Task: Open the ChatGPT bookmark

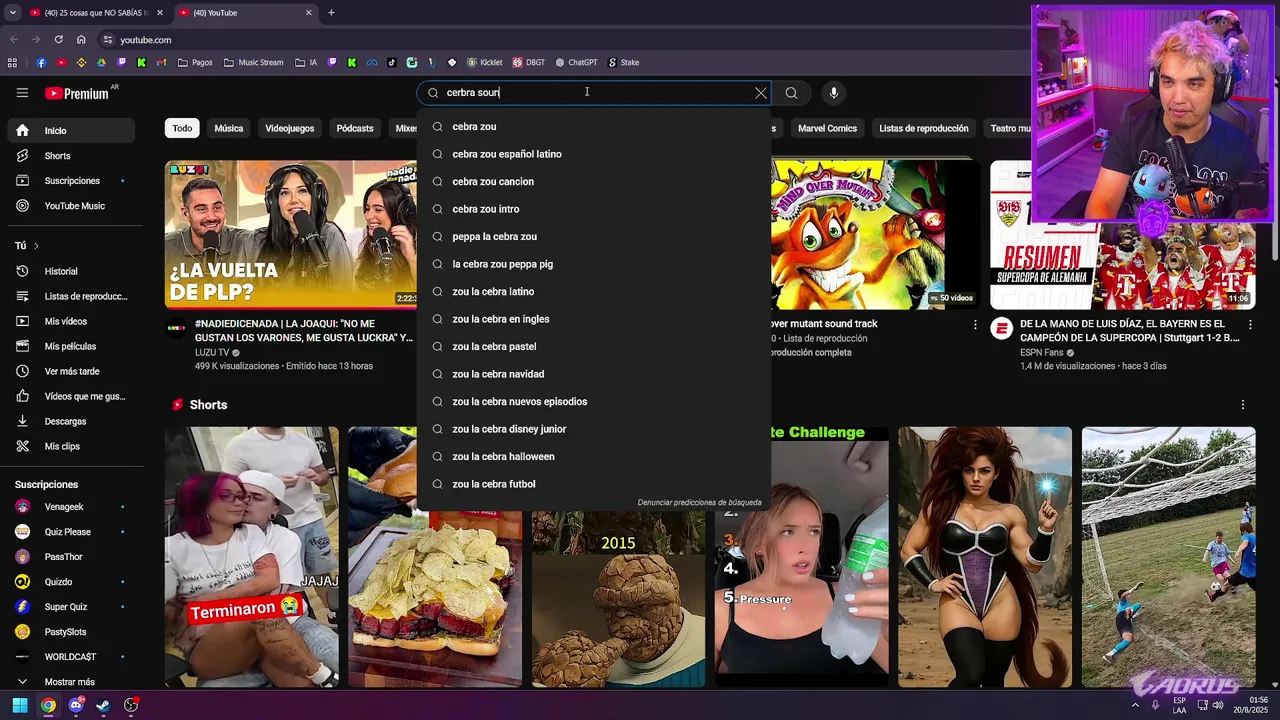Action: point(576,62)
